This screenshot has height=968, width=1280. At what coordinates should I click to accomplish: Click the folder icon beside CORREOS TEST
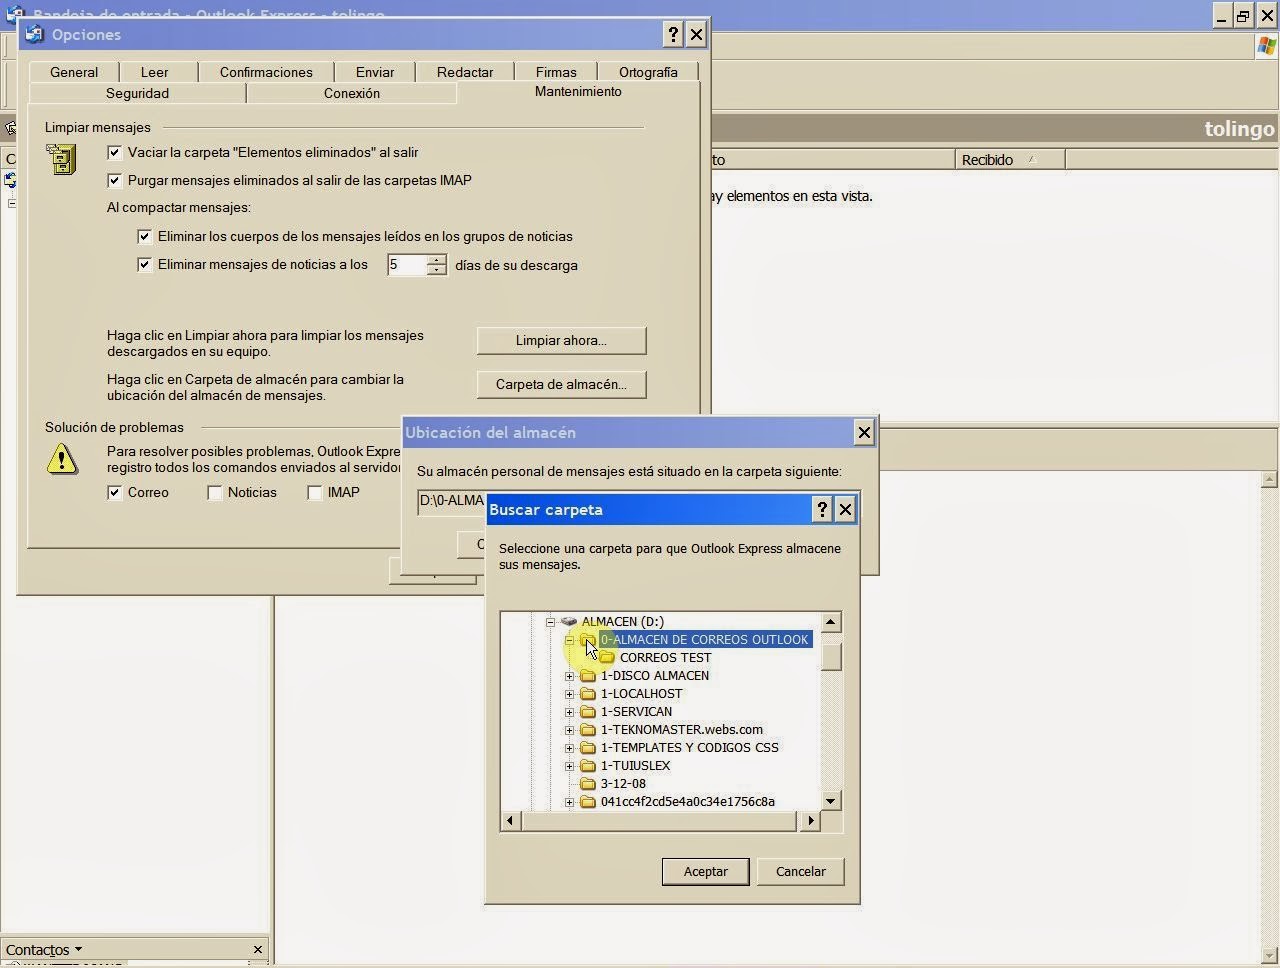(x=607, y=657)
